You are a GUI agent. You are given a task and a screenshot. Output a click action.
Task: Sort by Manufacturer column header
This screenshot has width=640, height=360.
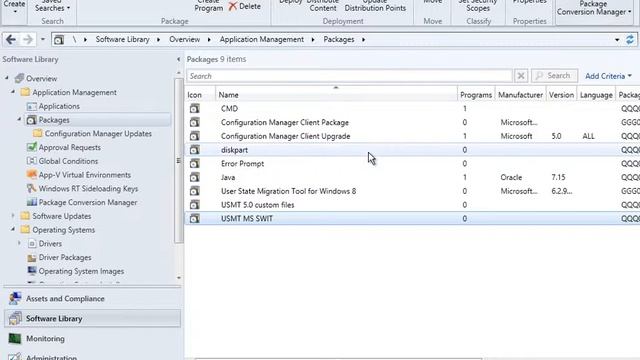pos(520,95)
